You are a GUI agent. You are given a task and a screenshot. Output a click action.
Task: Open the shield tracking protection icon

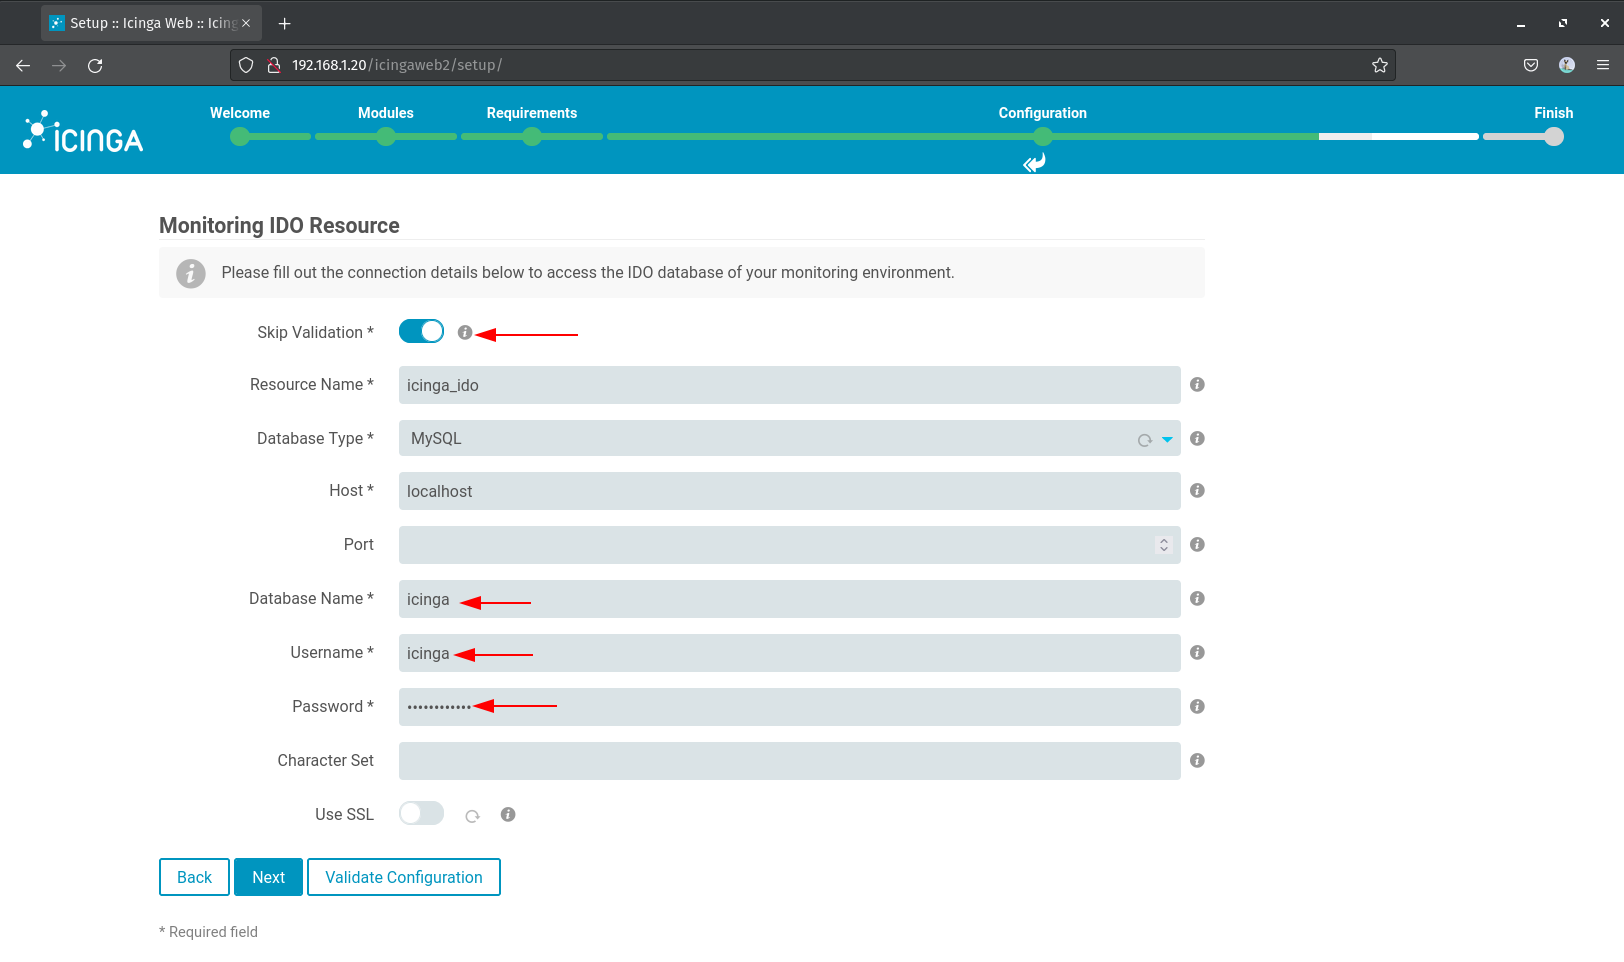click(x=246, y=65)
